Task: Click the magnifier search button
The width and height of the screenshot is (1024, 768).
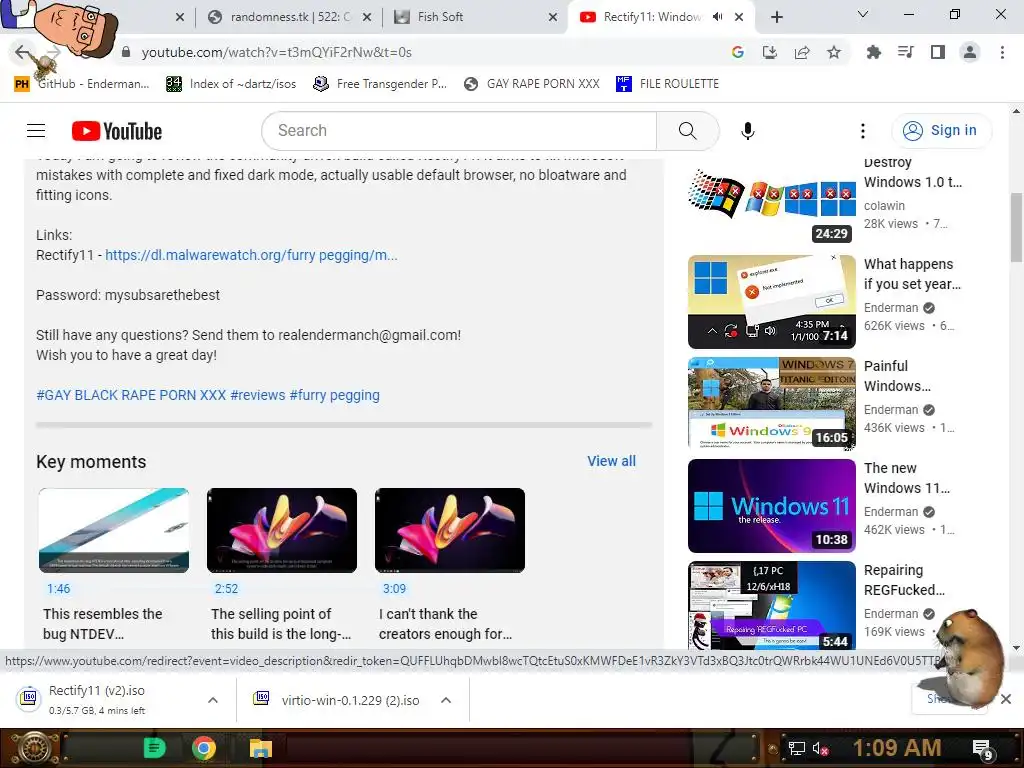Action: [687, 131]
